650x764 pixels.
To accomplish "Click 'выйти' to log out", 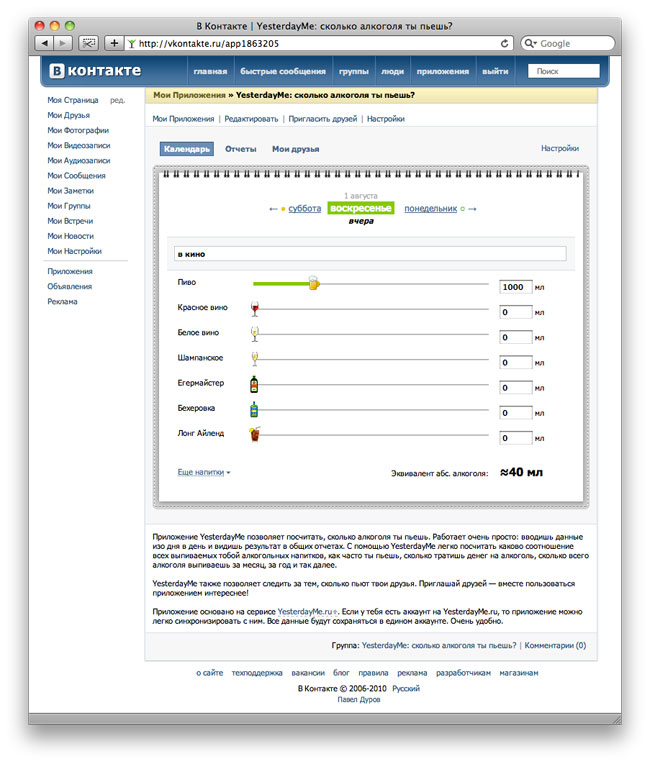I will pos(496,71).
